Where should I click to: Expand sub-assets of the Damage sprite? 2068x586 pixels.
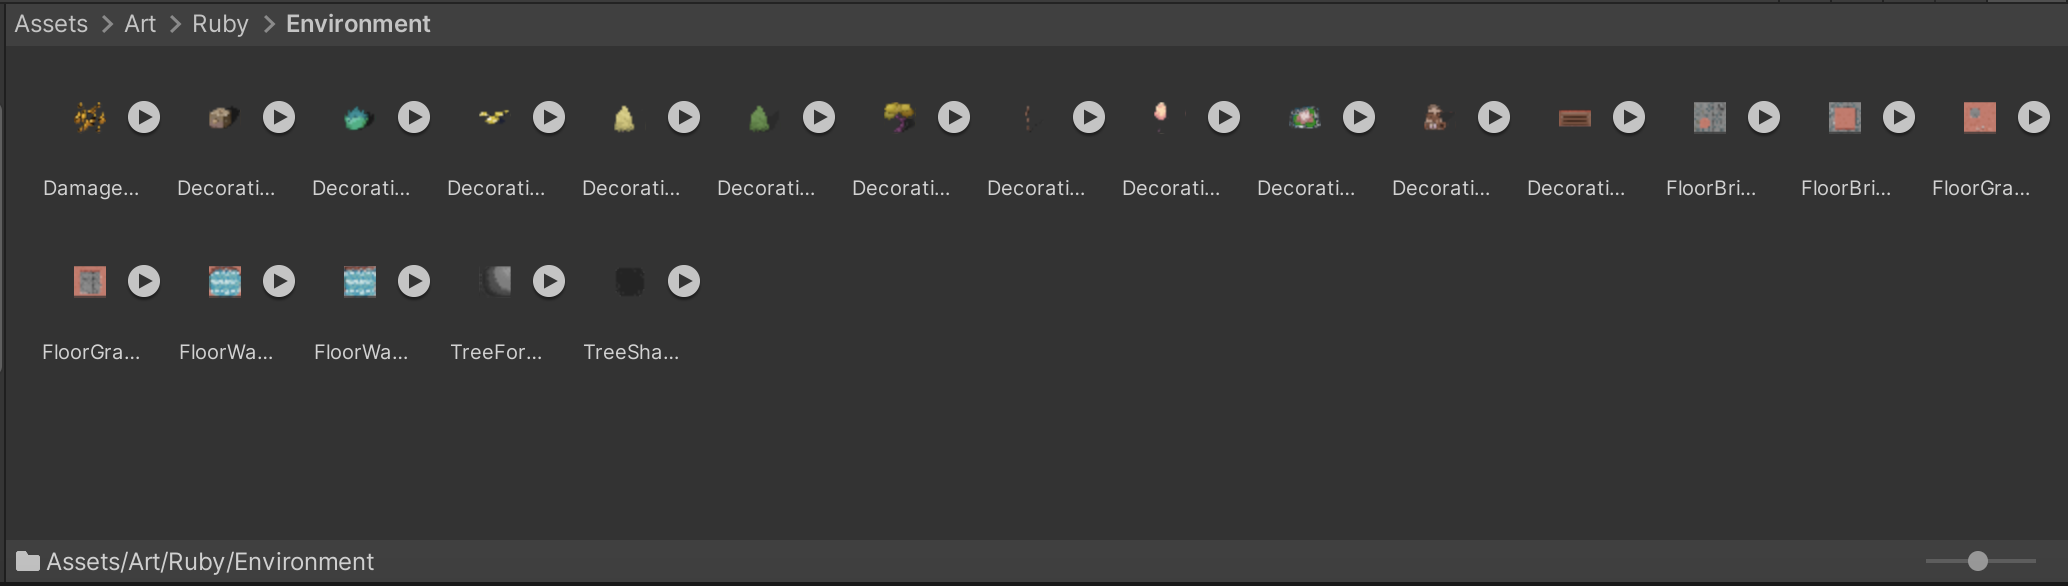[x=144, y=118]
